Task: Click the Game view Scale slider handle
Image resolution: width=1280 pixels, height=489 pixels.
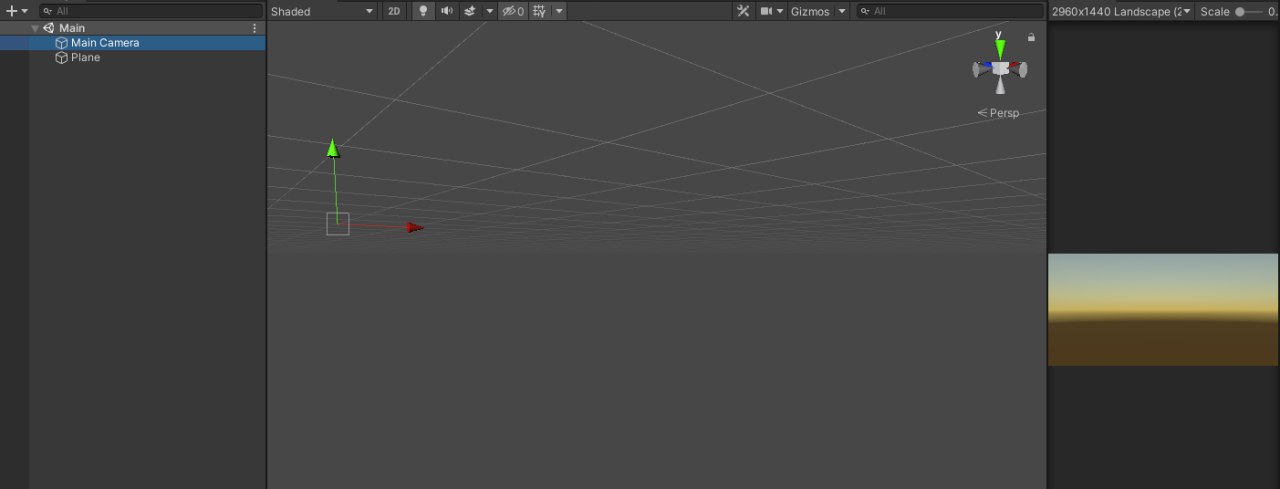Action: point(1240,11)
